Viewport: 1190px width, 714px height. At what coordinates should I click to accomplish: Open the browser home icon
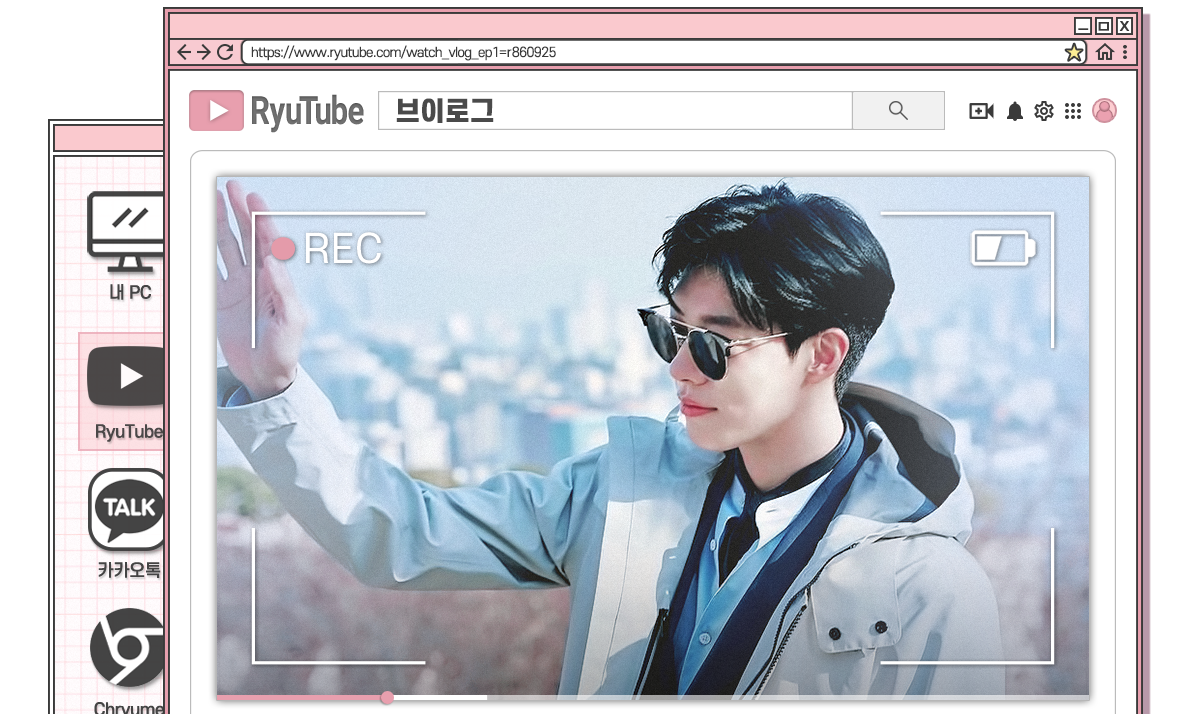(1105, 52)
